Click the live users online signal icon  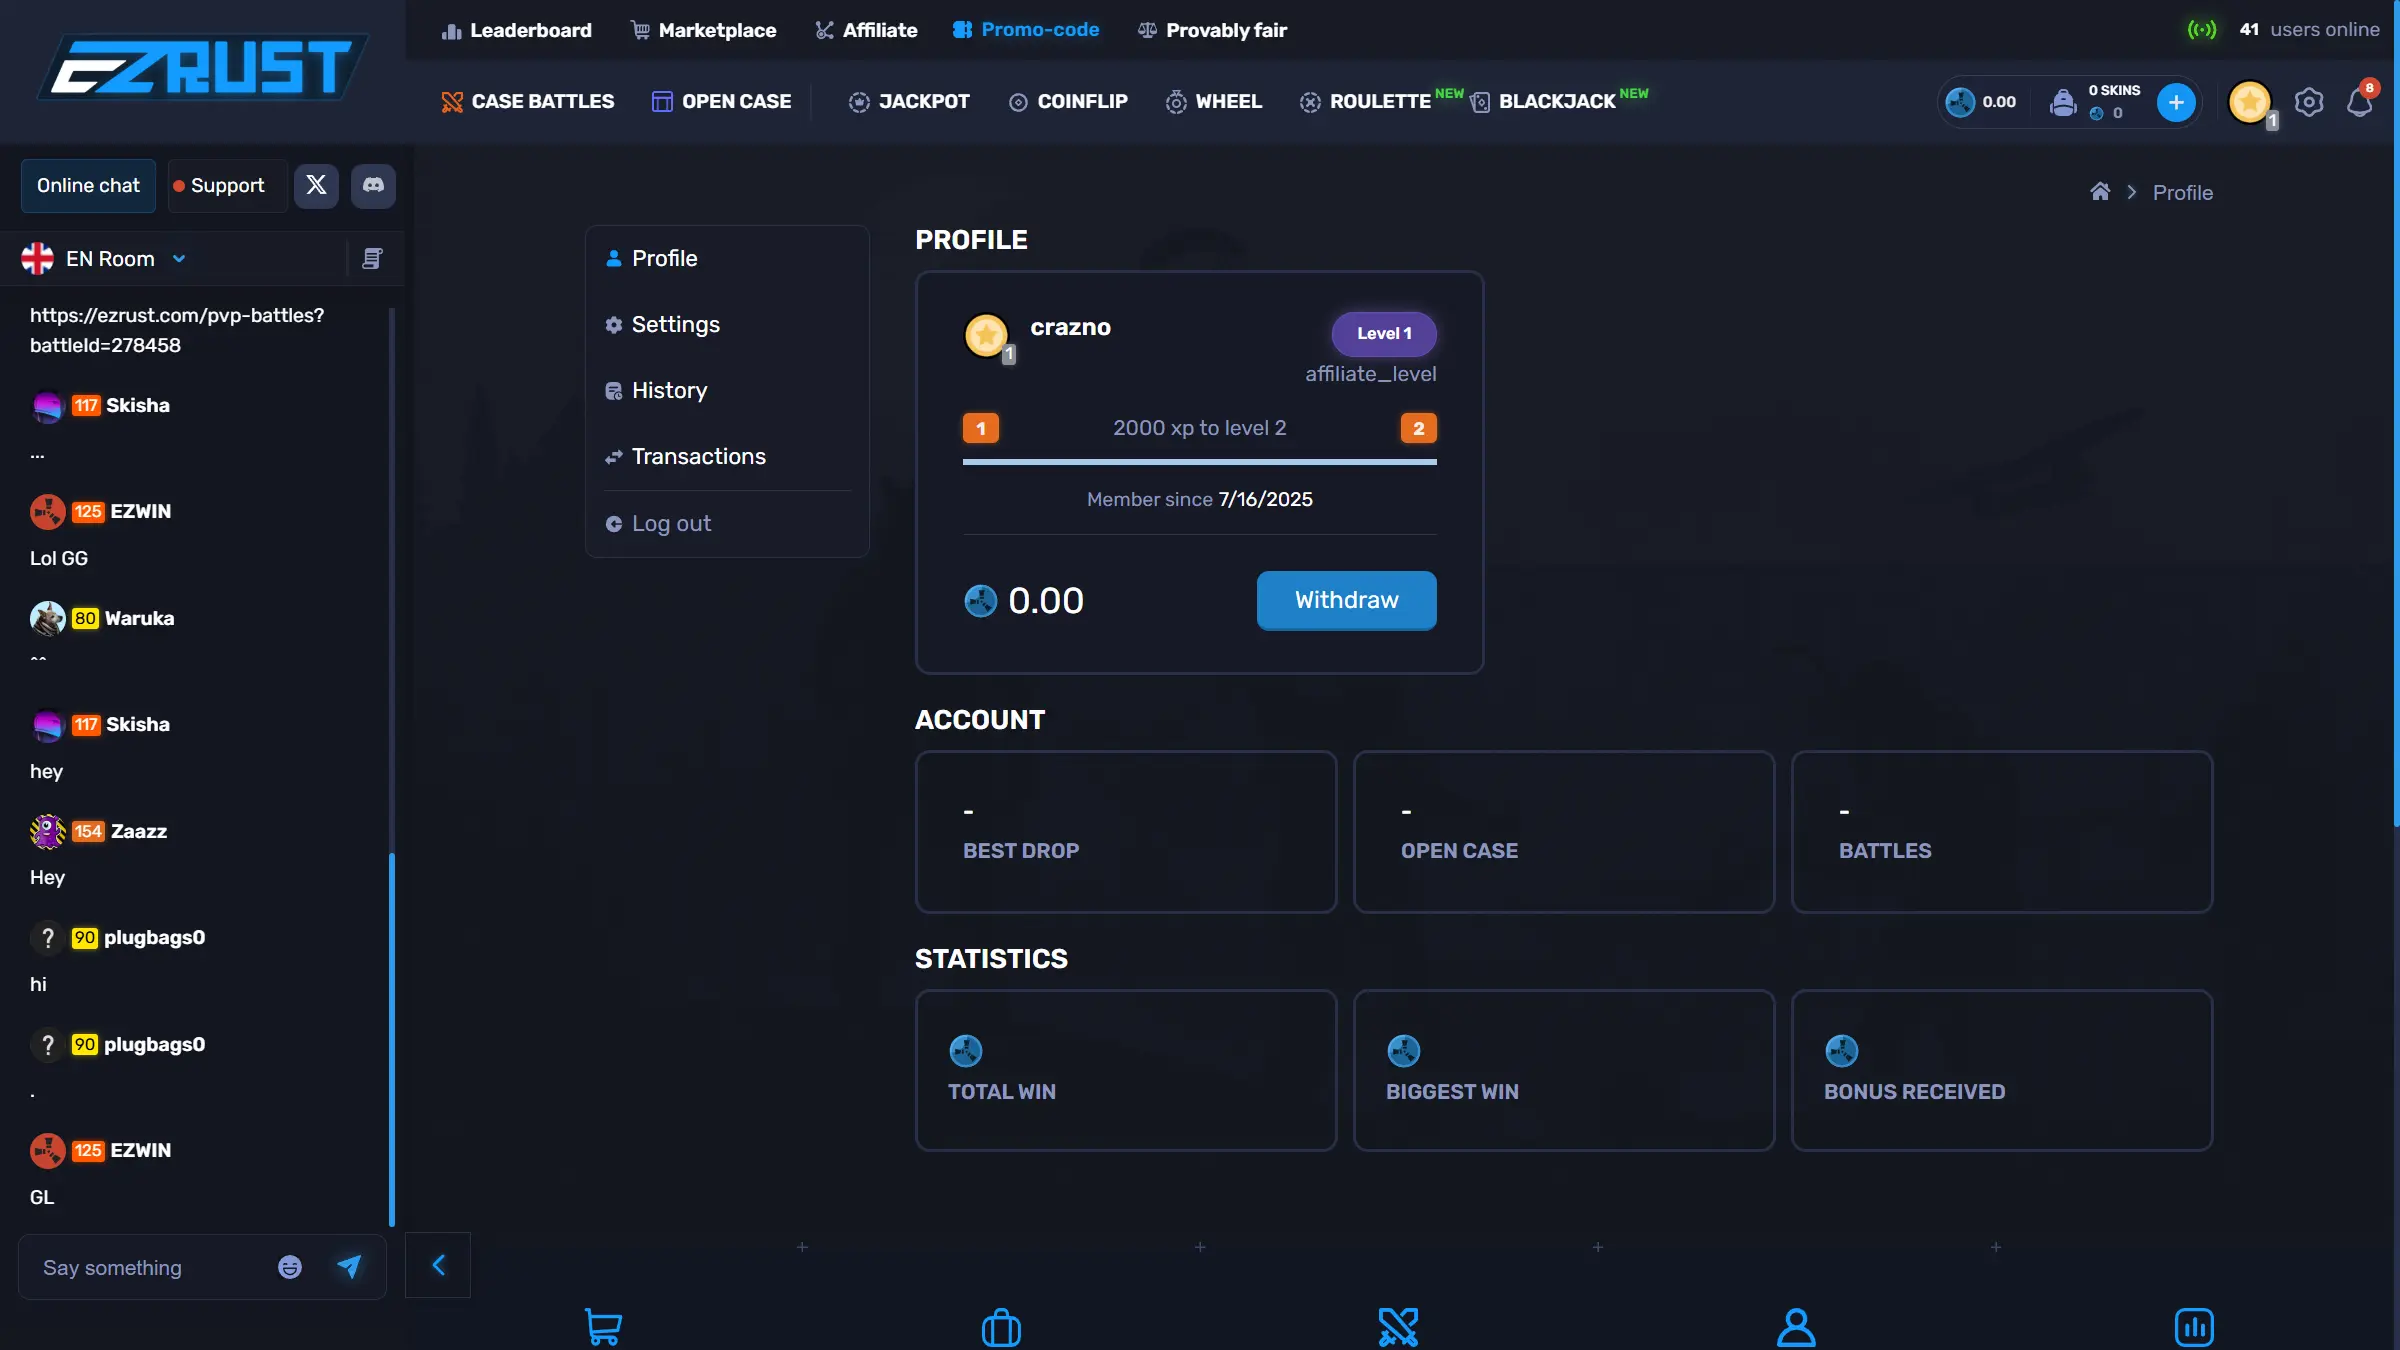pos(2202,30)
